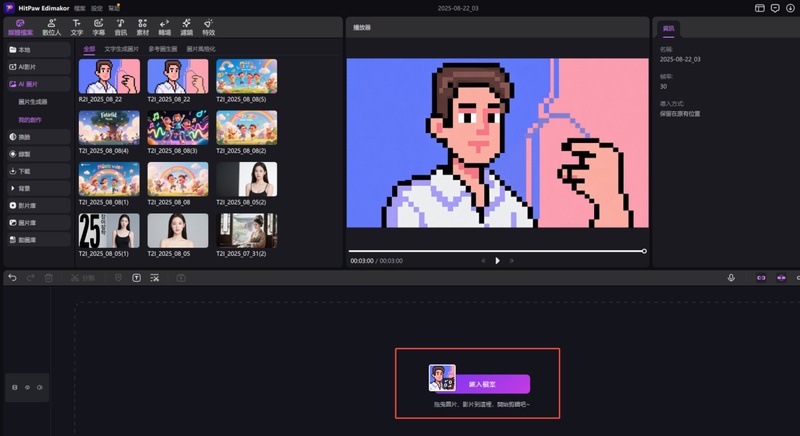Step to previous frame in player
The width and height of the screenshot is (800, 436).
click(x=483, y=261)
